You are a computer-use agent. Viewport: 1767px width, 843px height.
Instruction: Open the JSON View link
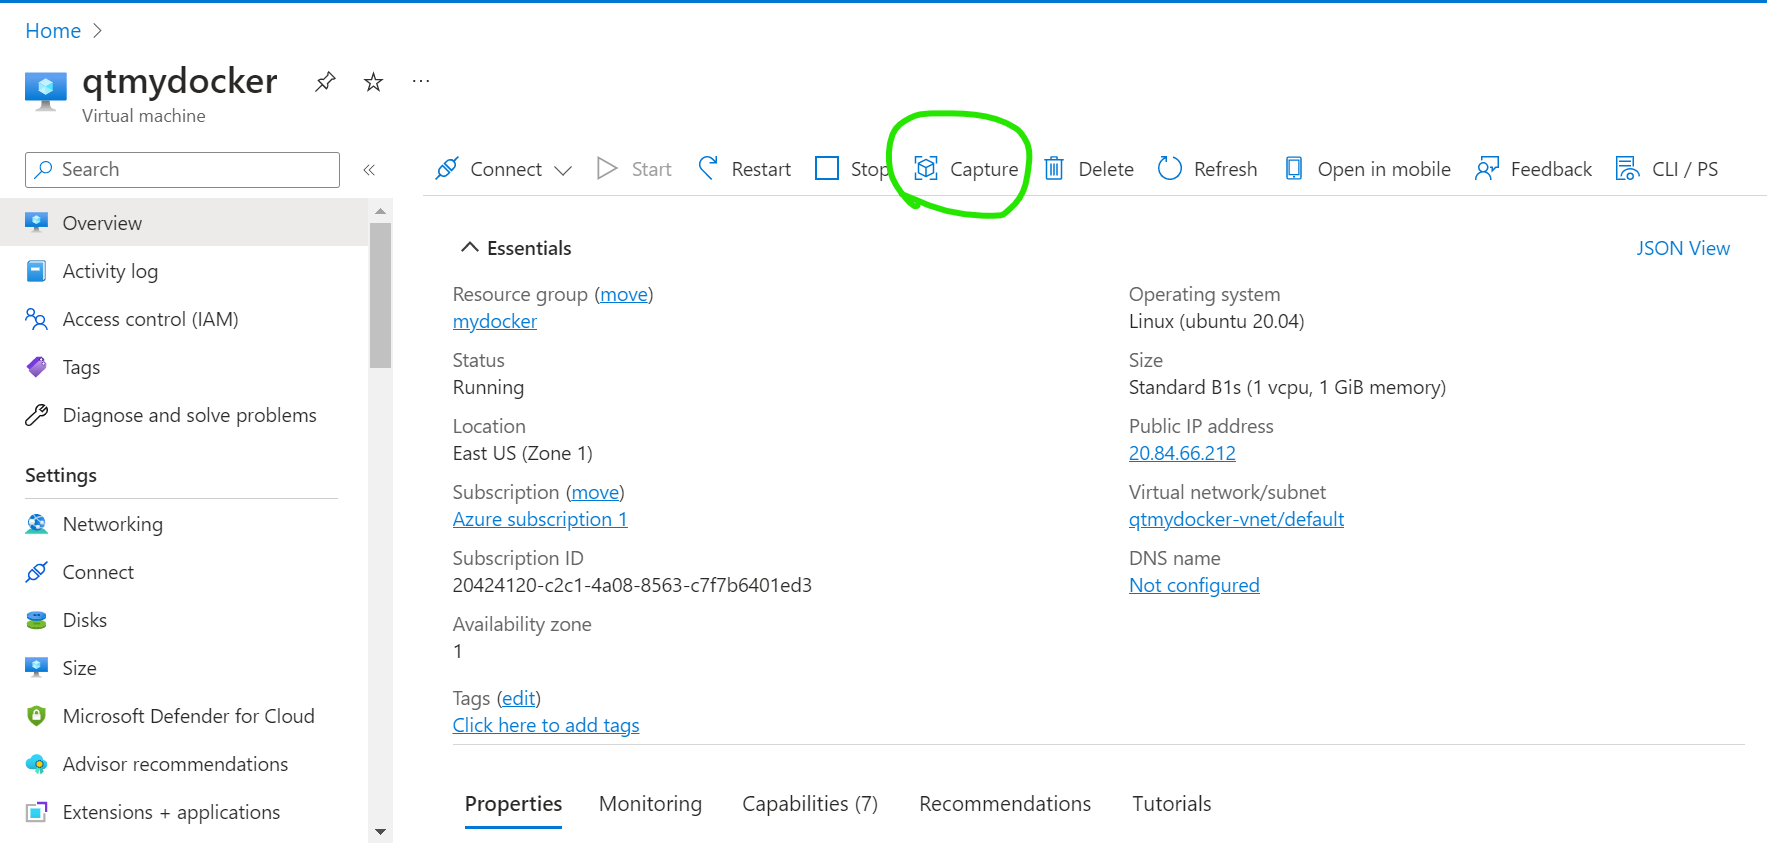(1683, 248)
